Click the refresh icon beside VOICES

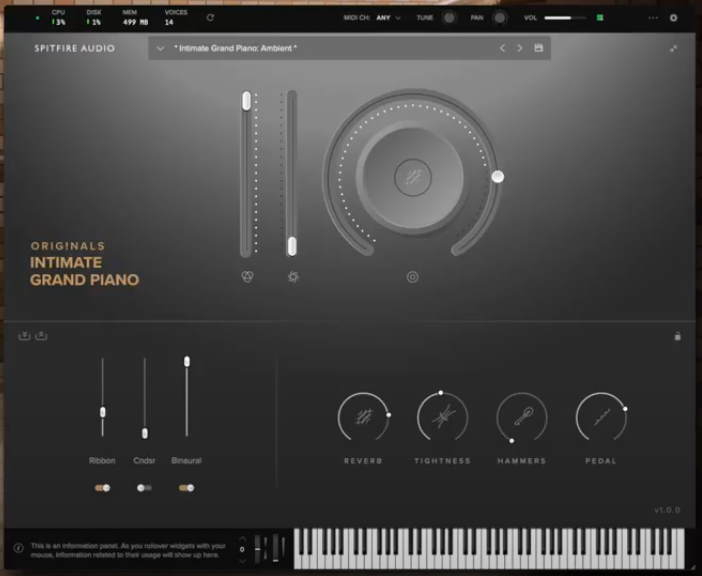click(210, 17)
